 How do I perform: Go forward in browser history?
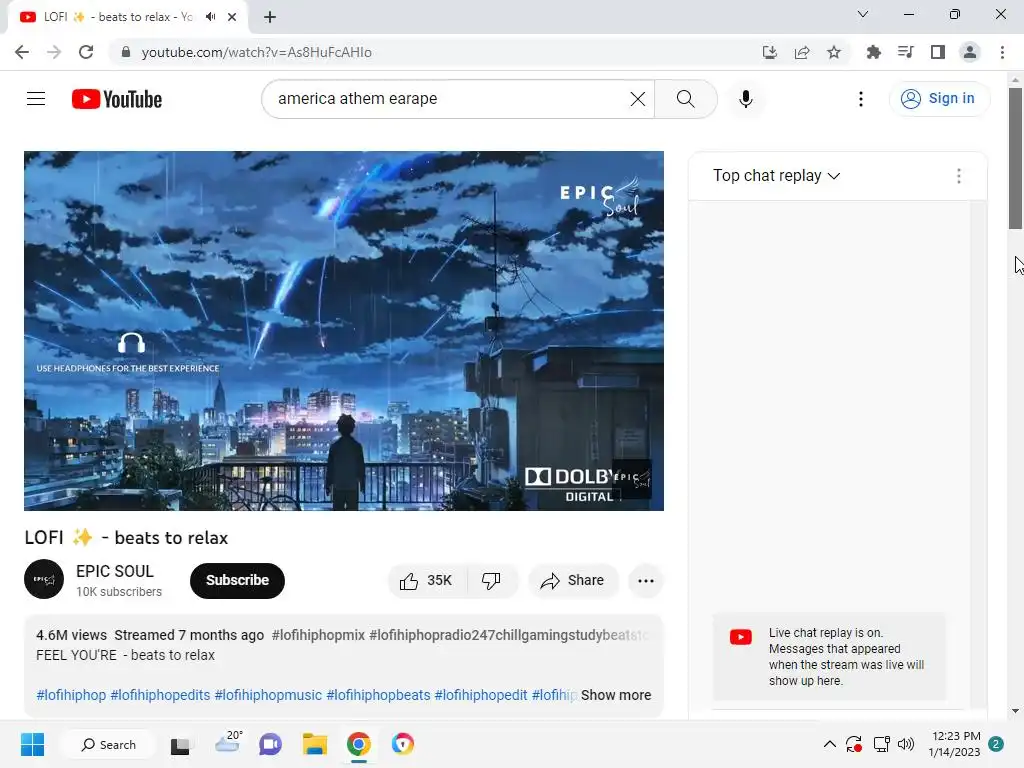(x=54, y=52)
